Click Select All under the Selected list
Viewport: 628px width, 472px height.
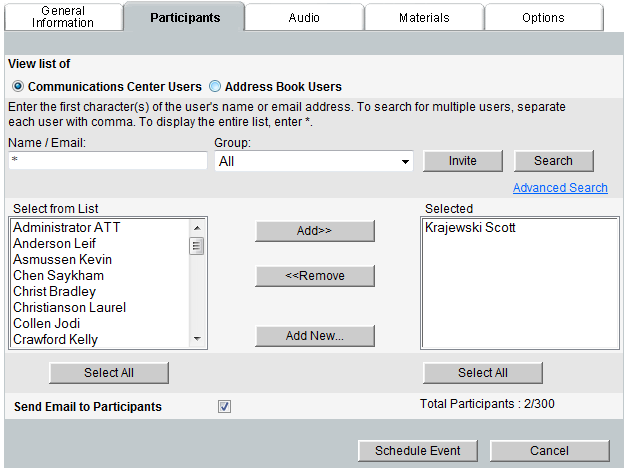[x=483, y=373]
